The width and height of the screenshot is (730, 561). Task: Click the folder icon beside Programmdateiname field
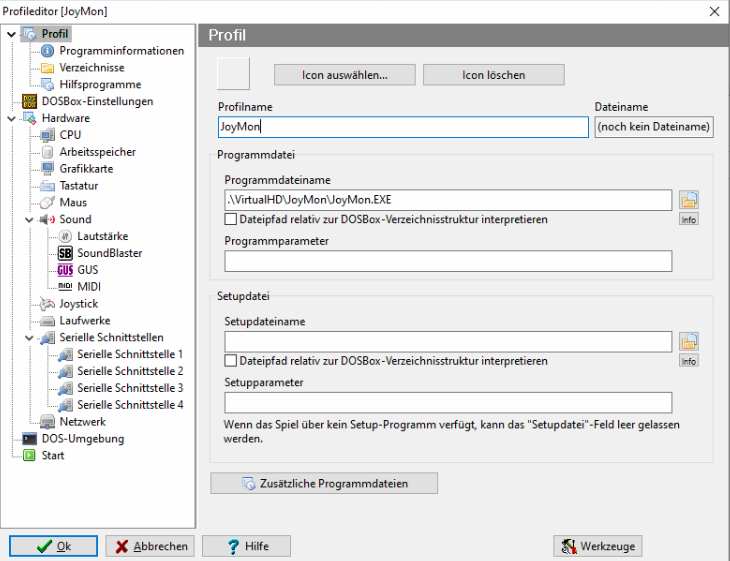[688, 199]
